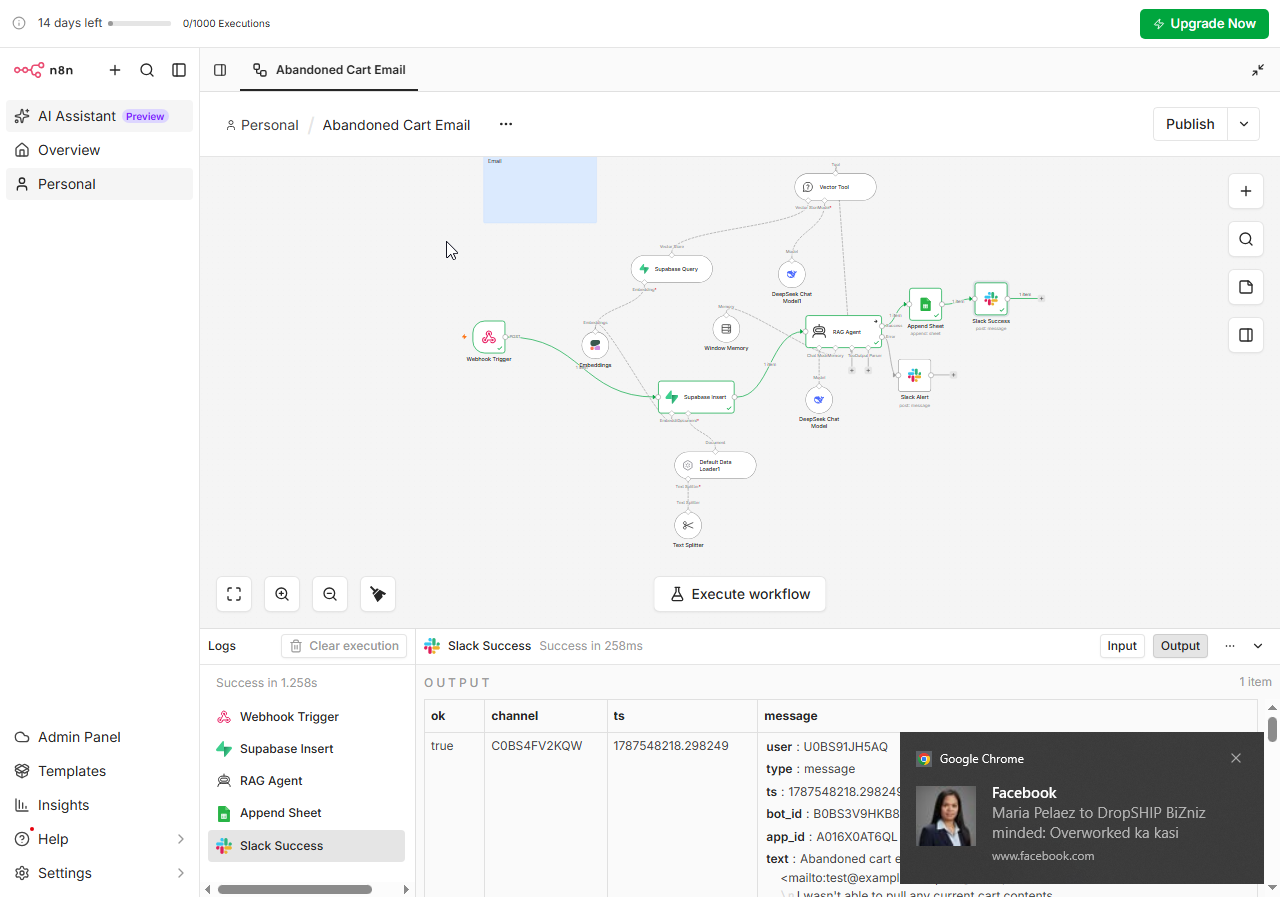
Task: Select the Webhook Trigger node on canvas
Action: click(x=489, y=337)
